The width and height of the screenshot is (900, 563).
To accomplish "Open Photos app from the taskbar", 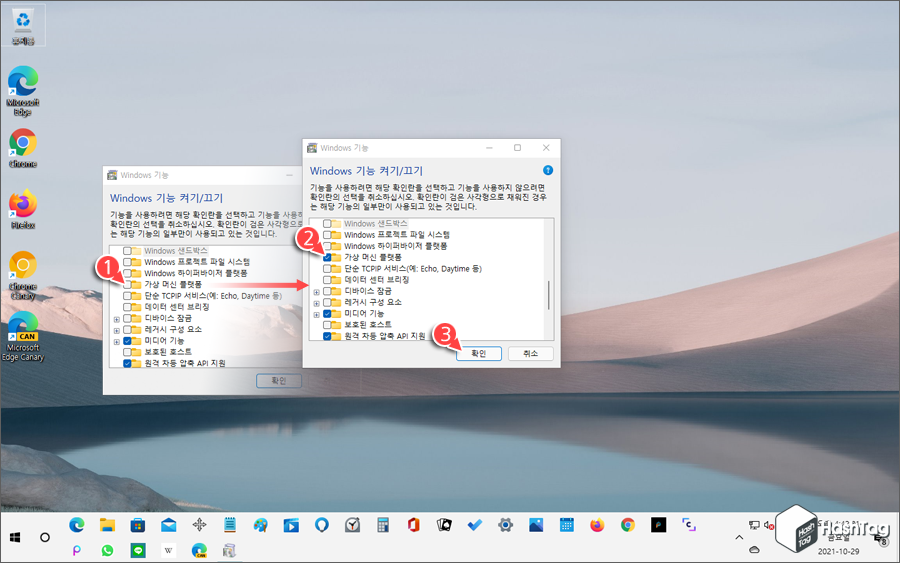I will [536, 525].
